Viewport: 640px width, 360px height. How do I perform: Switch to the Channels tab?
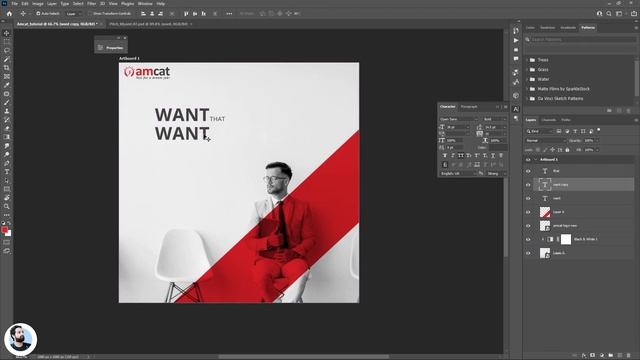pos(549,120)
